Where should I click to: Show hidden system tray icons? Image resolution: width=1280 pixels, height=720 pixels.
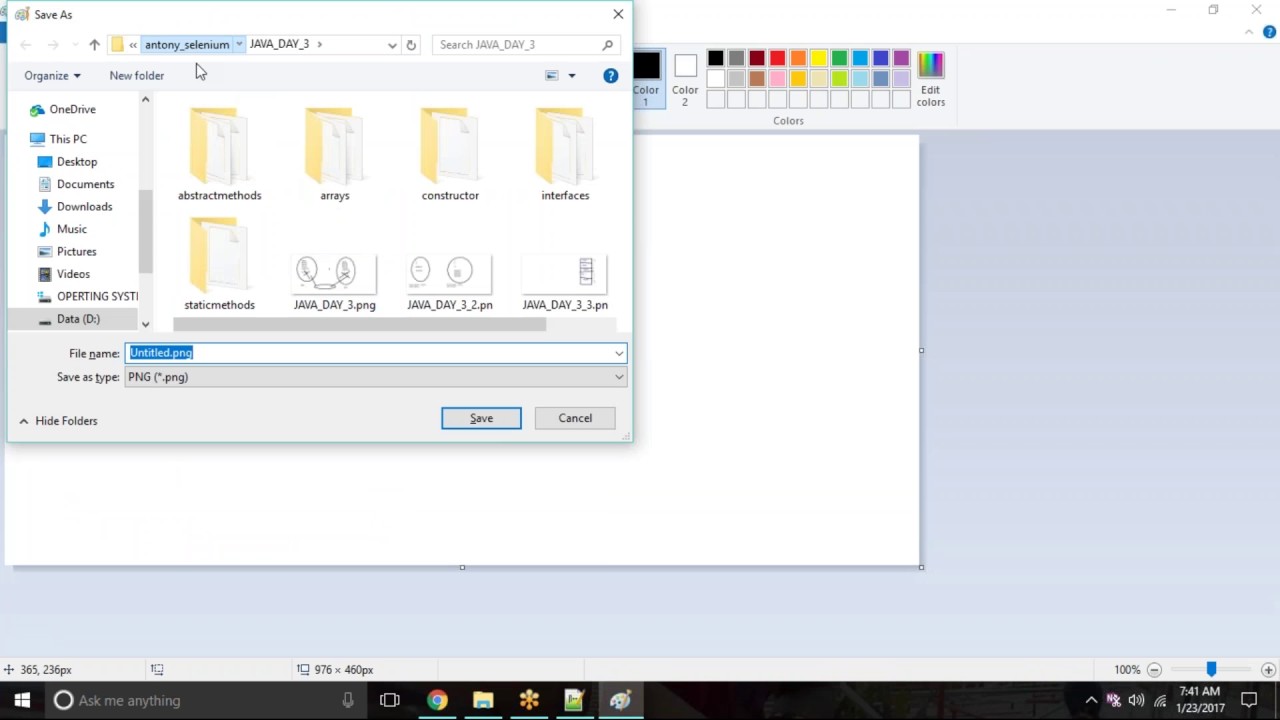(1091, 700)
